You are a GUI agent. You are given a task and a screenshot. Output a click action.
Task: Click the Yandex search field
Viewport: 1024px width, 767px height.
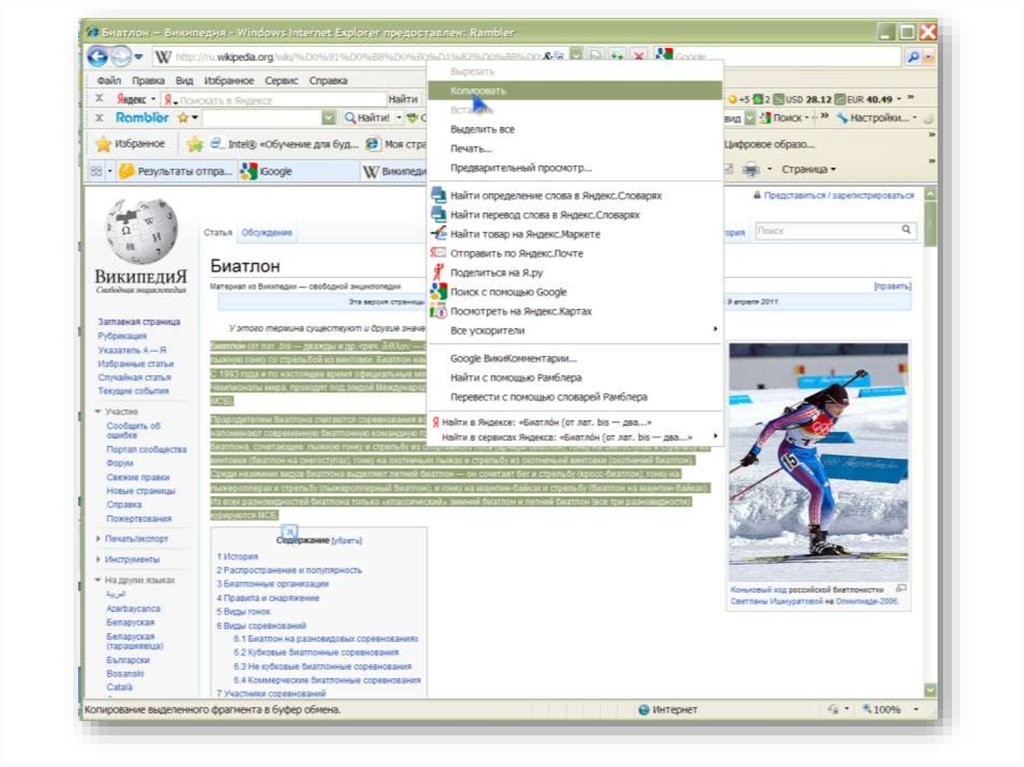coord(274,100)
